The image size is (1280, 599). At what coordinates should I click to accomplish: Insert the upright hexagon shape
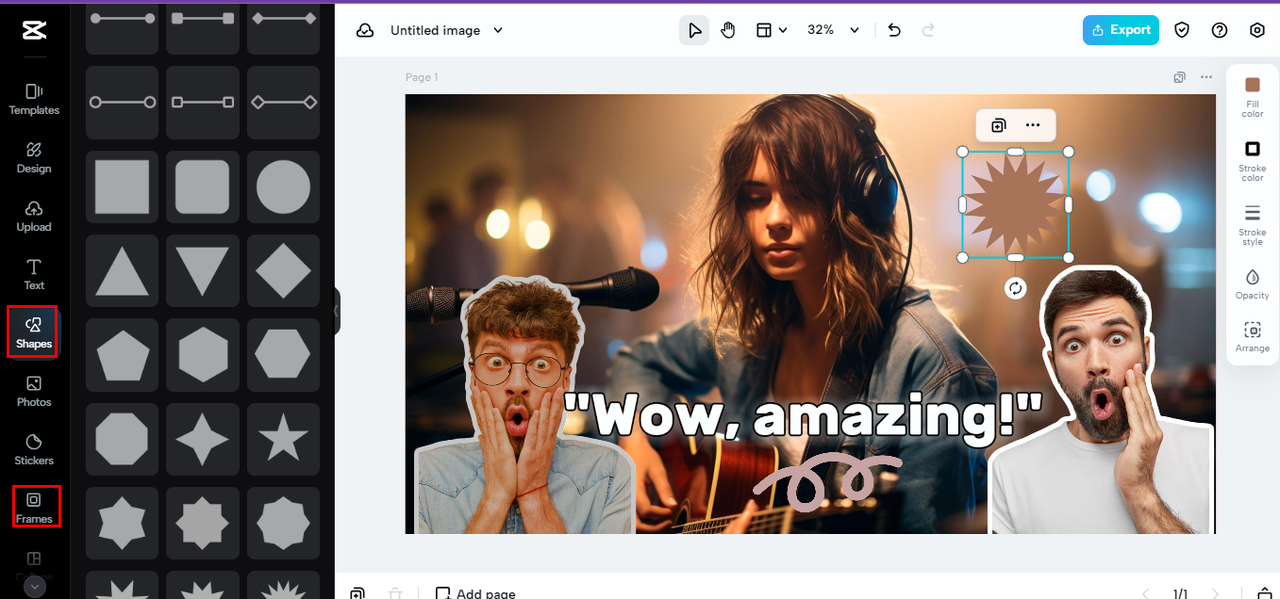pos(202,355)
